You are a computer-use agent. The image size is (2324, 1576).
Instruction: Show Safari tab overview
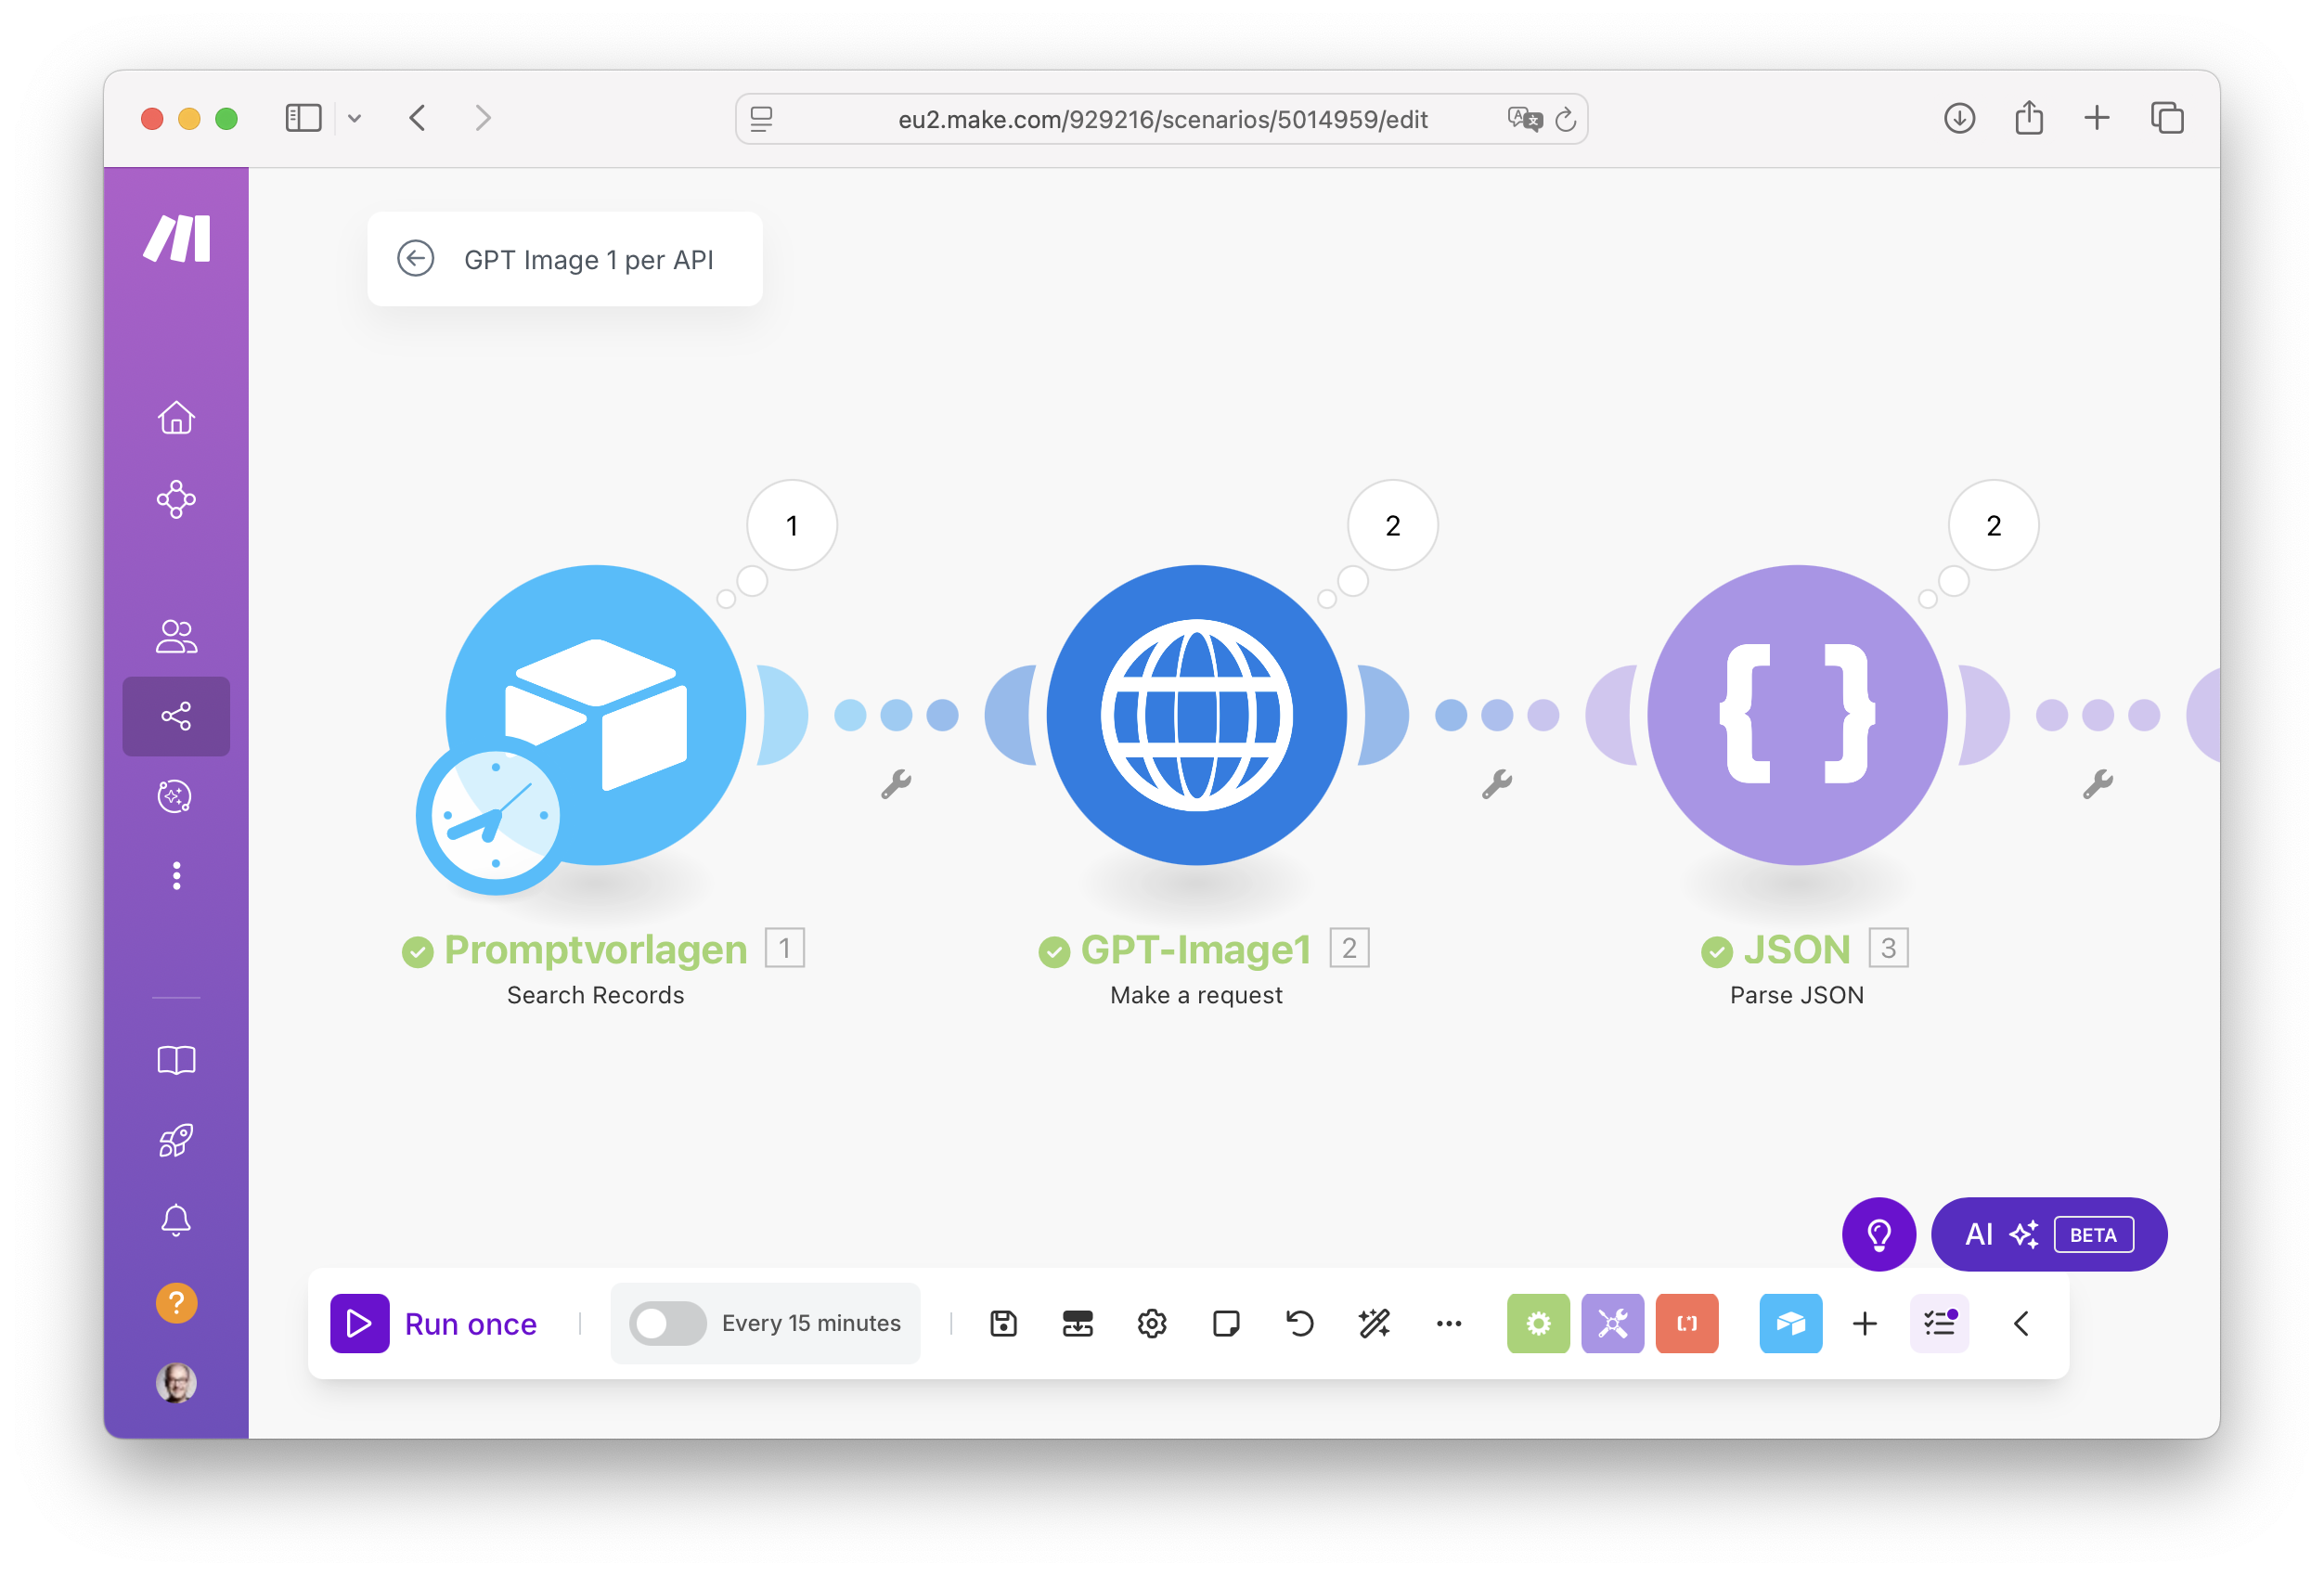pos(2167,118)
